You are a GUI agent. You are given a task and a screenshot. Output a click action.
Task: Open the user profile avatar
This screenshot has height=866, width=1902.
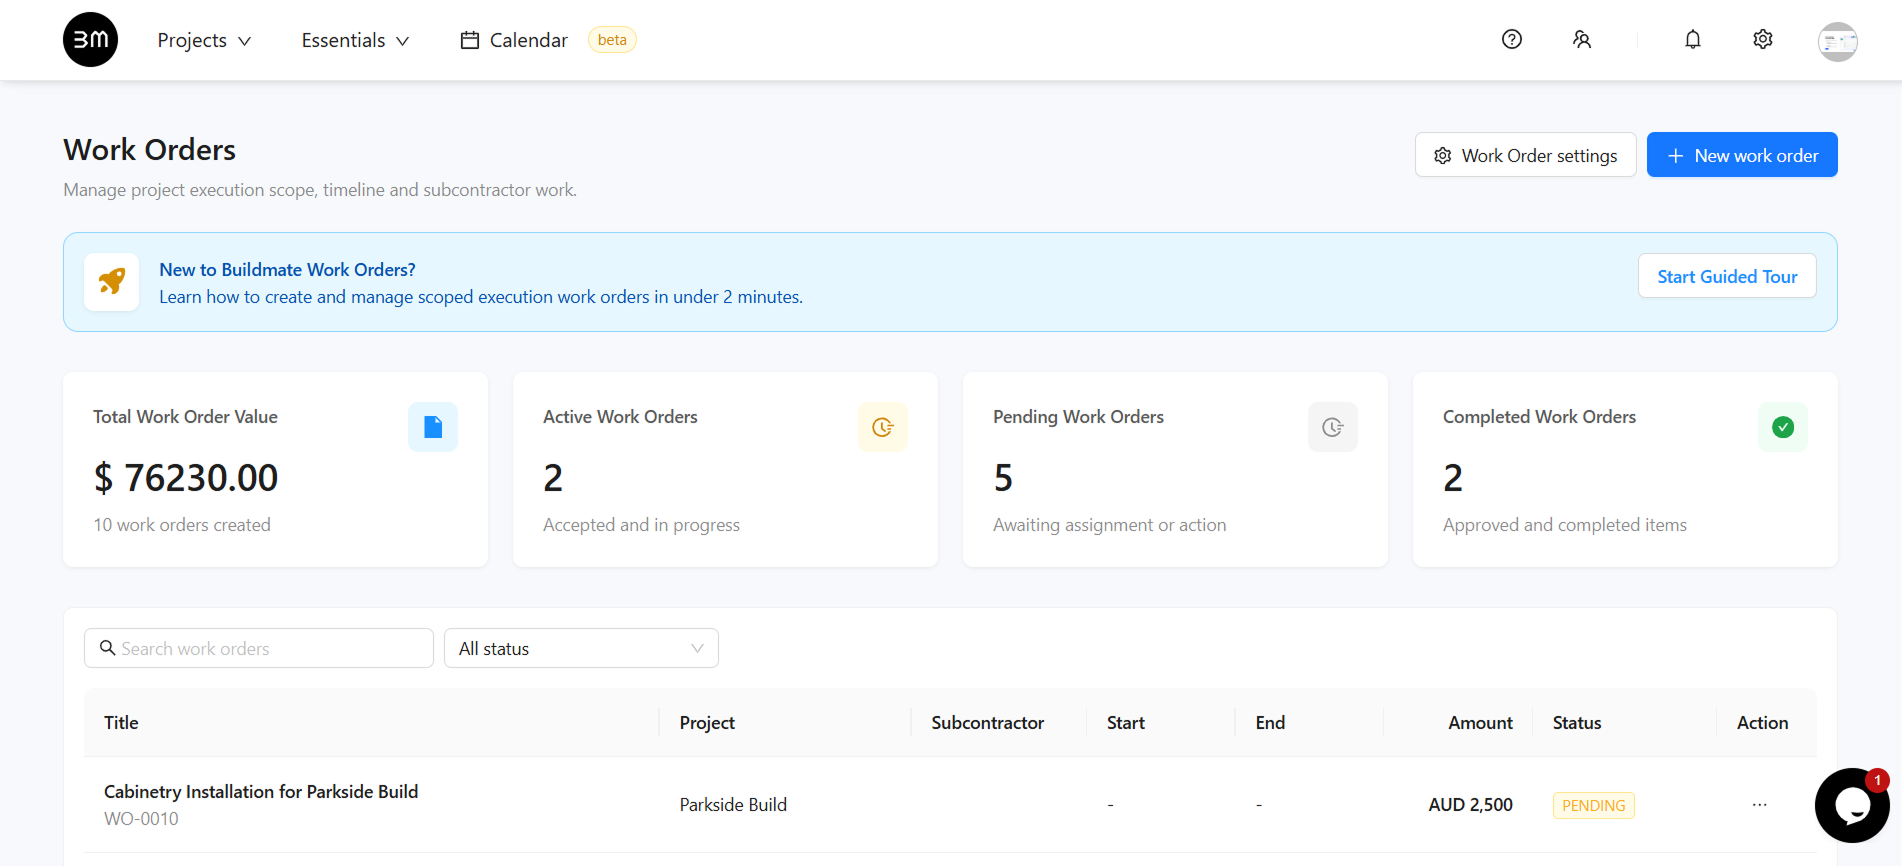[1838, 42]
